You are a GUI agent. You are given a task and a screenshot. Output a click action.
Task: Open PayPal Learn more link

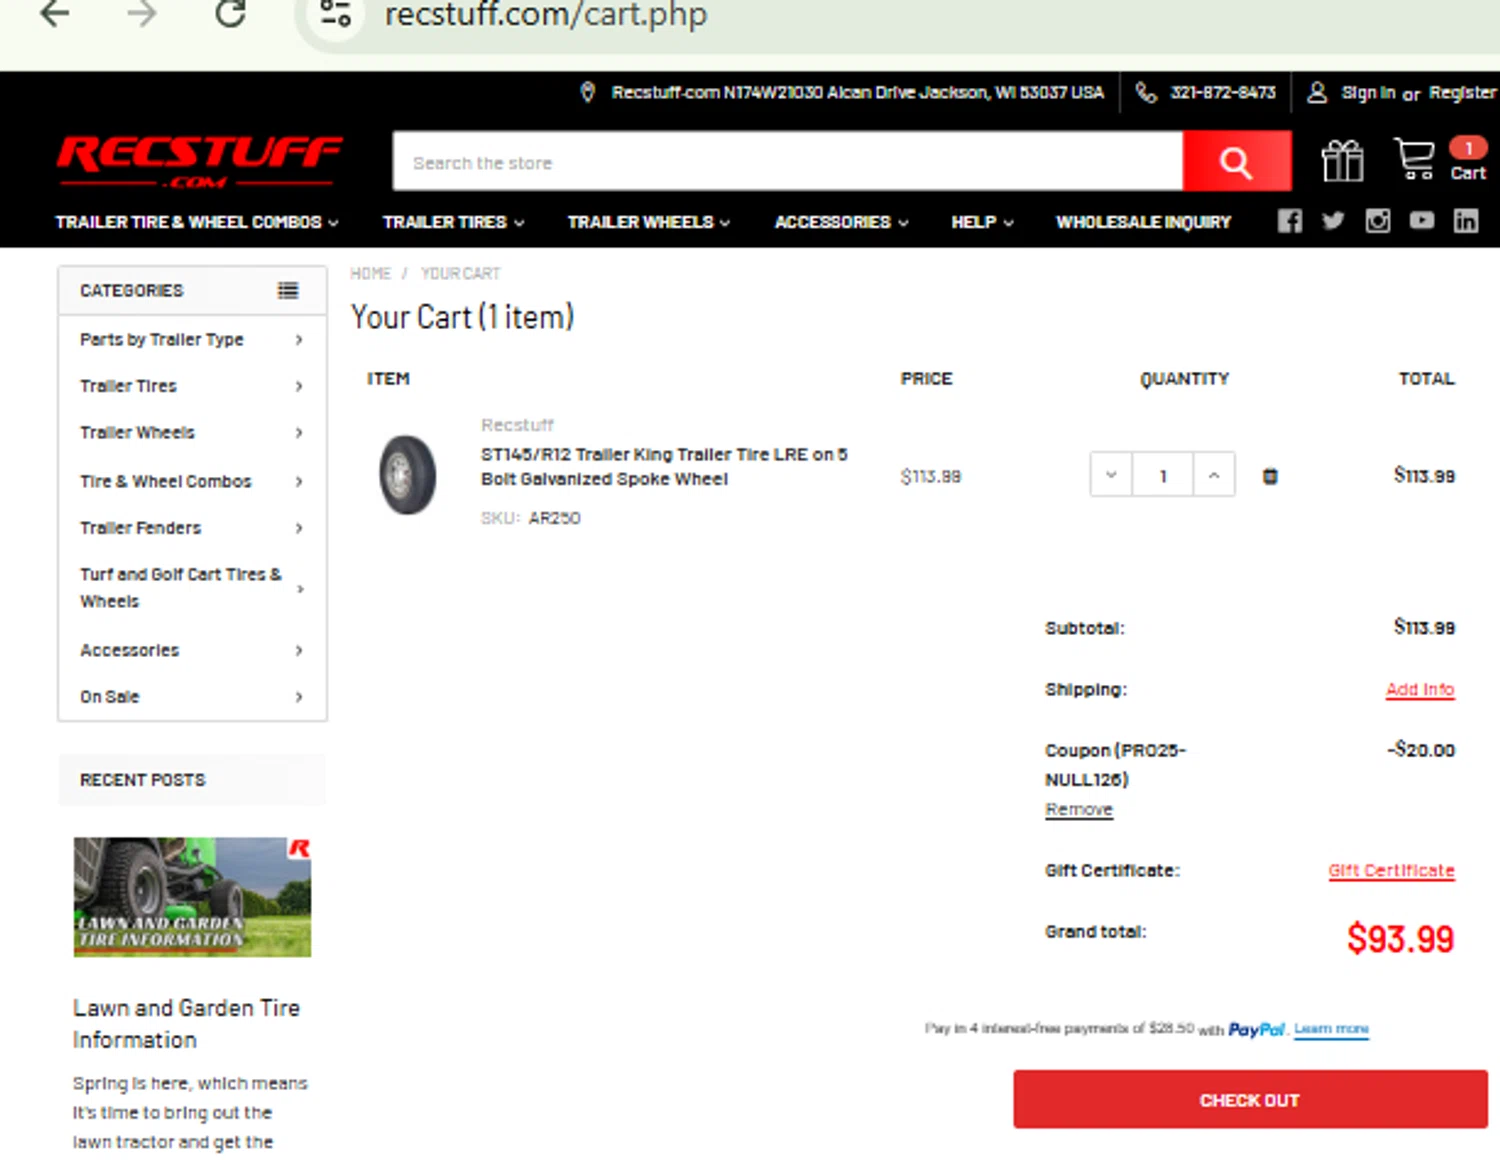(x=1331, y=1029)
